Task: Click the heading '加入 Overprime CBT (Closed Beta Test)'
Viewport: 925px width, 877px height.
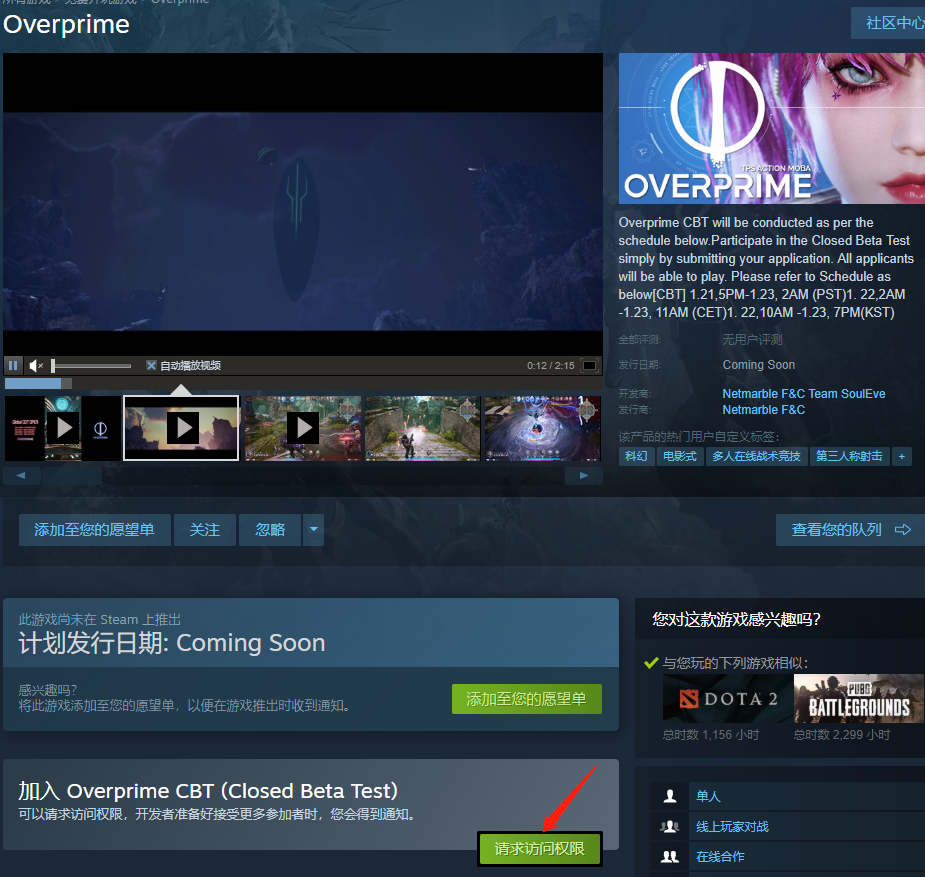Action: coord(208,790)
